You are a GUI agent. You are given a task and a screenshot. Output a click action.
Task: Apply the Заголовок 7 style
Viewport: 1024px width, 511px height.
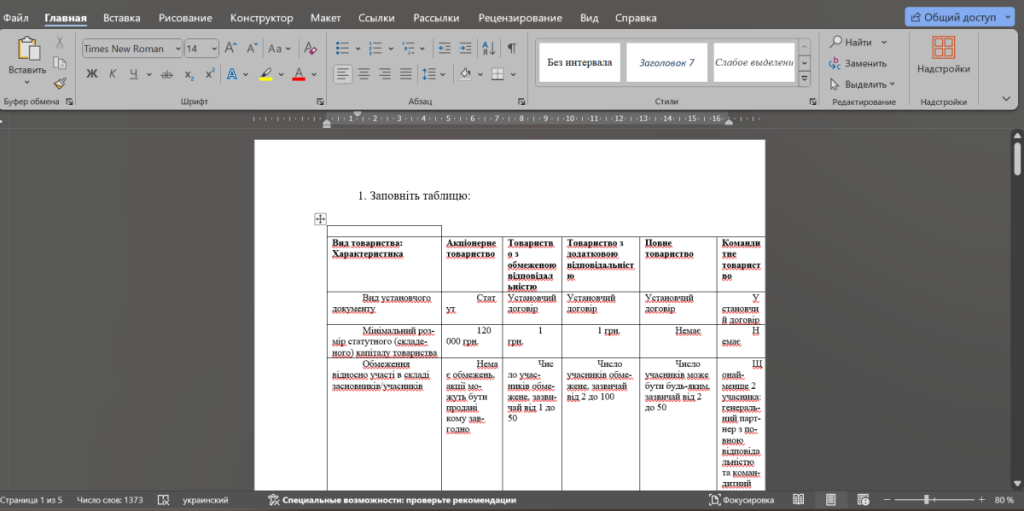(666, 62)
